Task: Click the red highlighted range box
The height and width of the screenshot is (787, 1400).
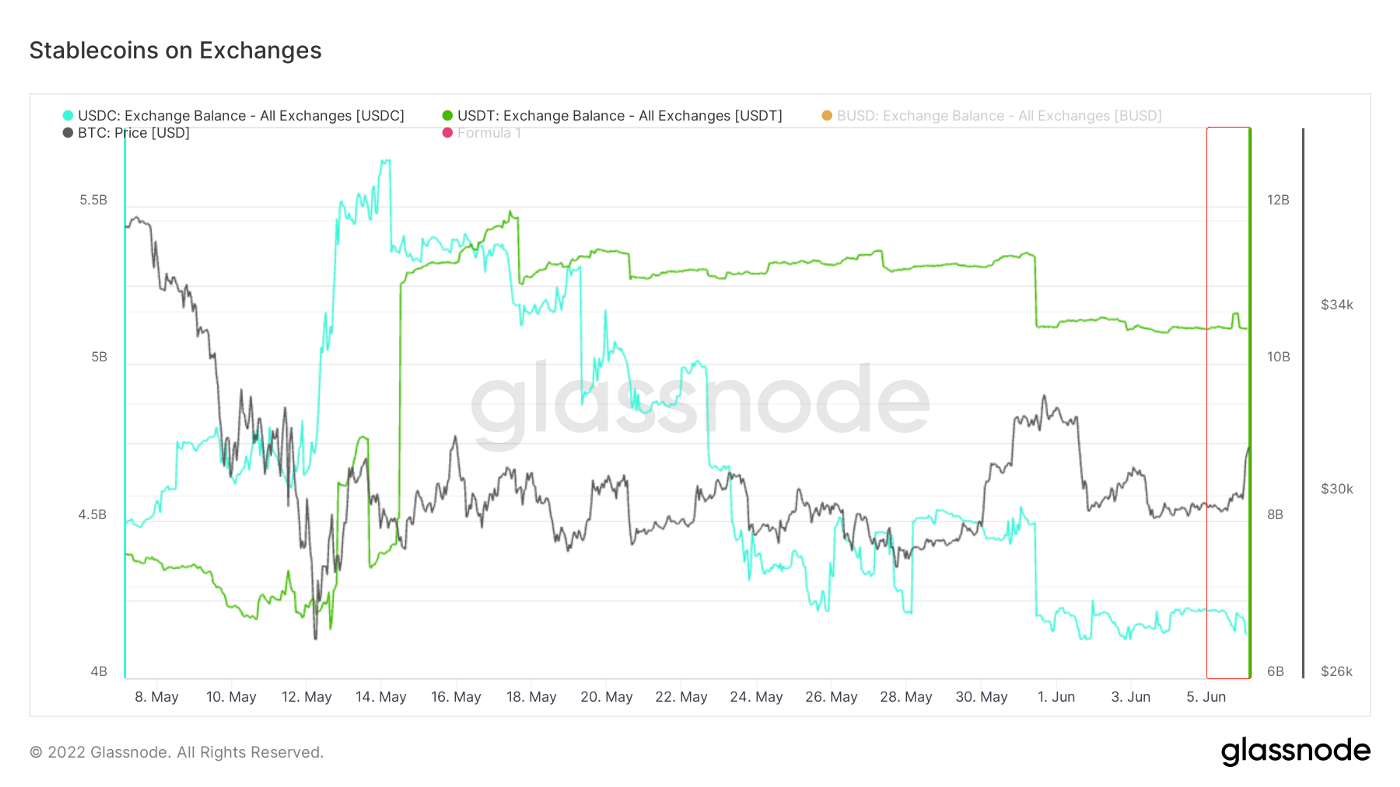Action: (1227, 402)
